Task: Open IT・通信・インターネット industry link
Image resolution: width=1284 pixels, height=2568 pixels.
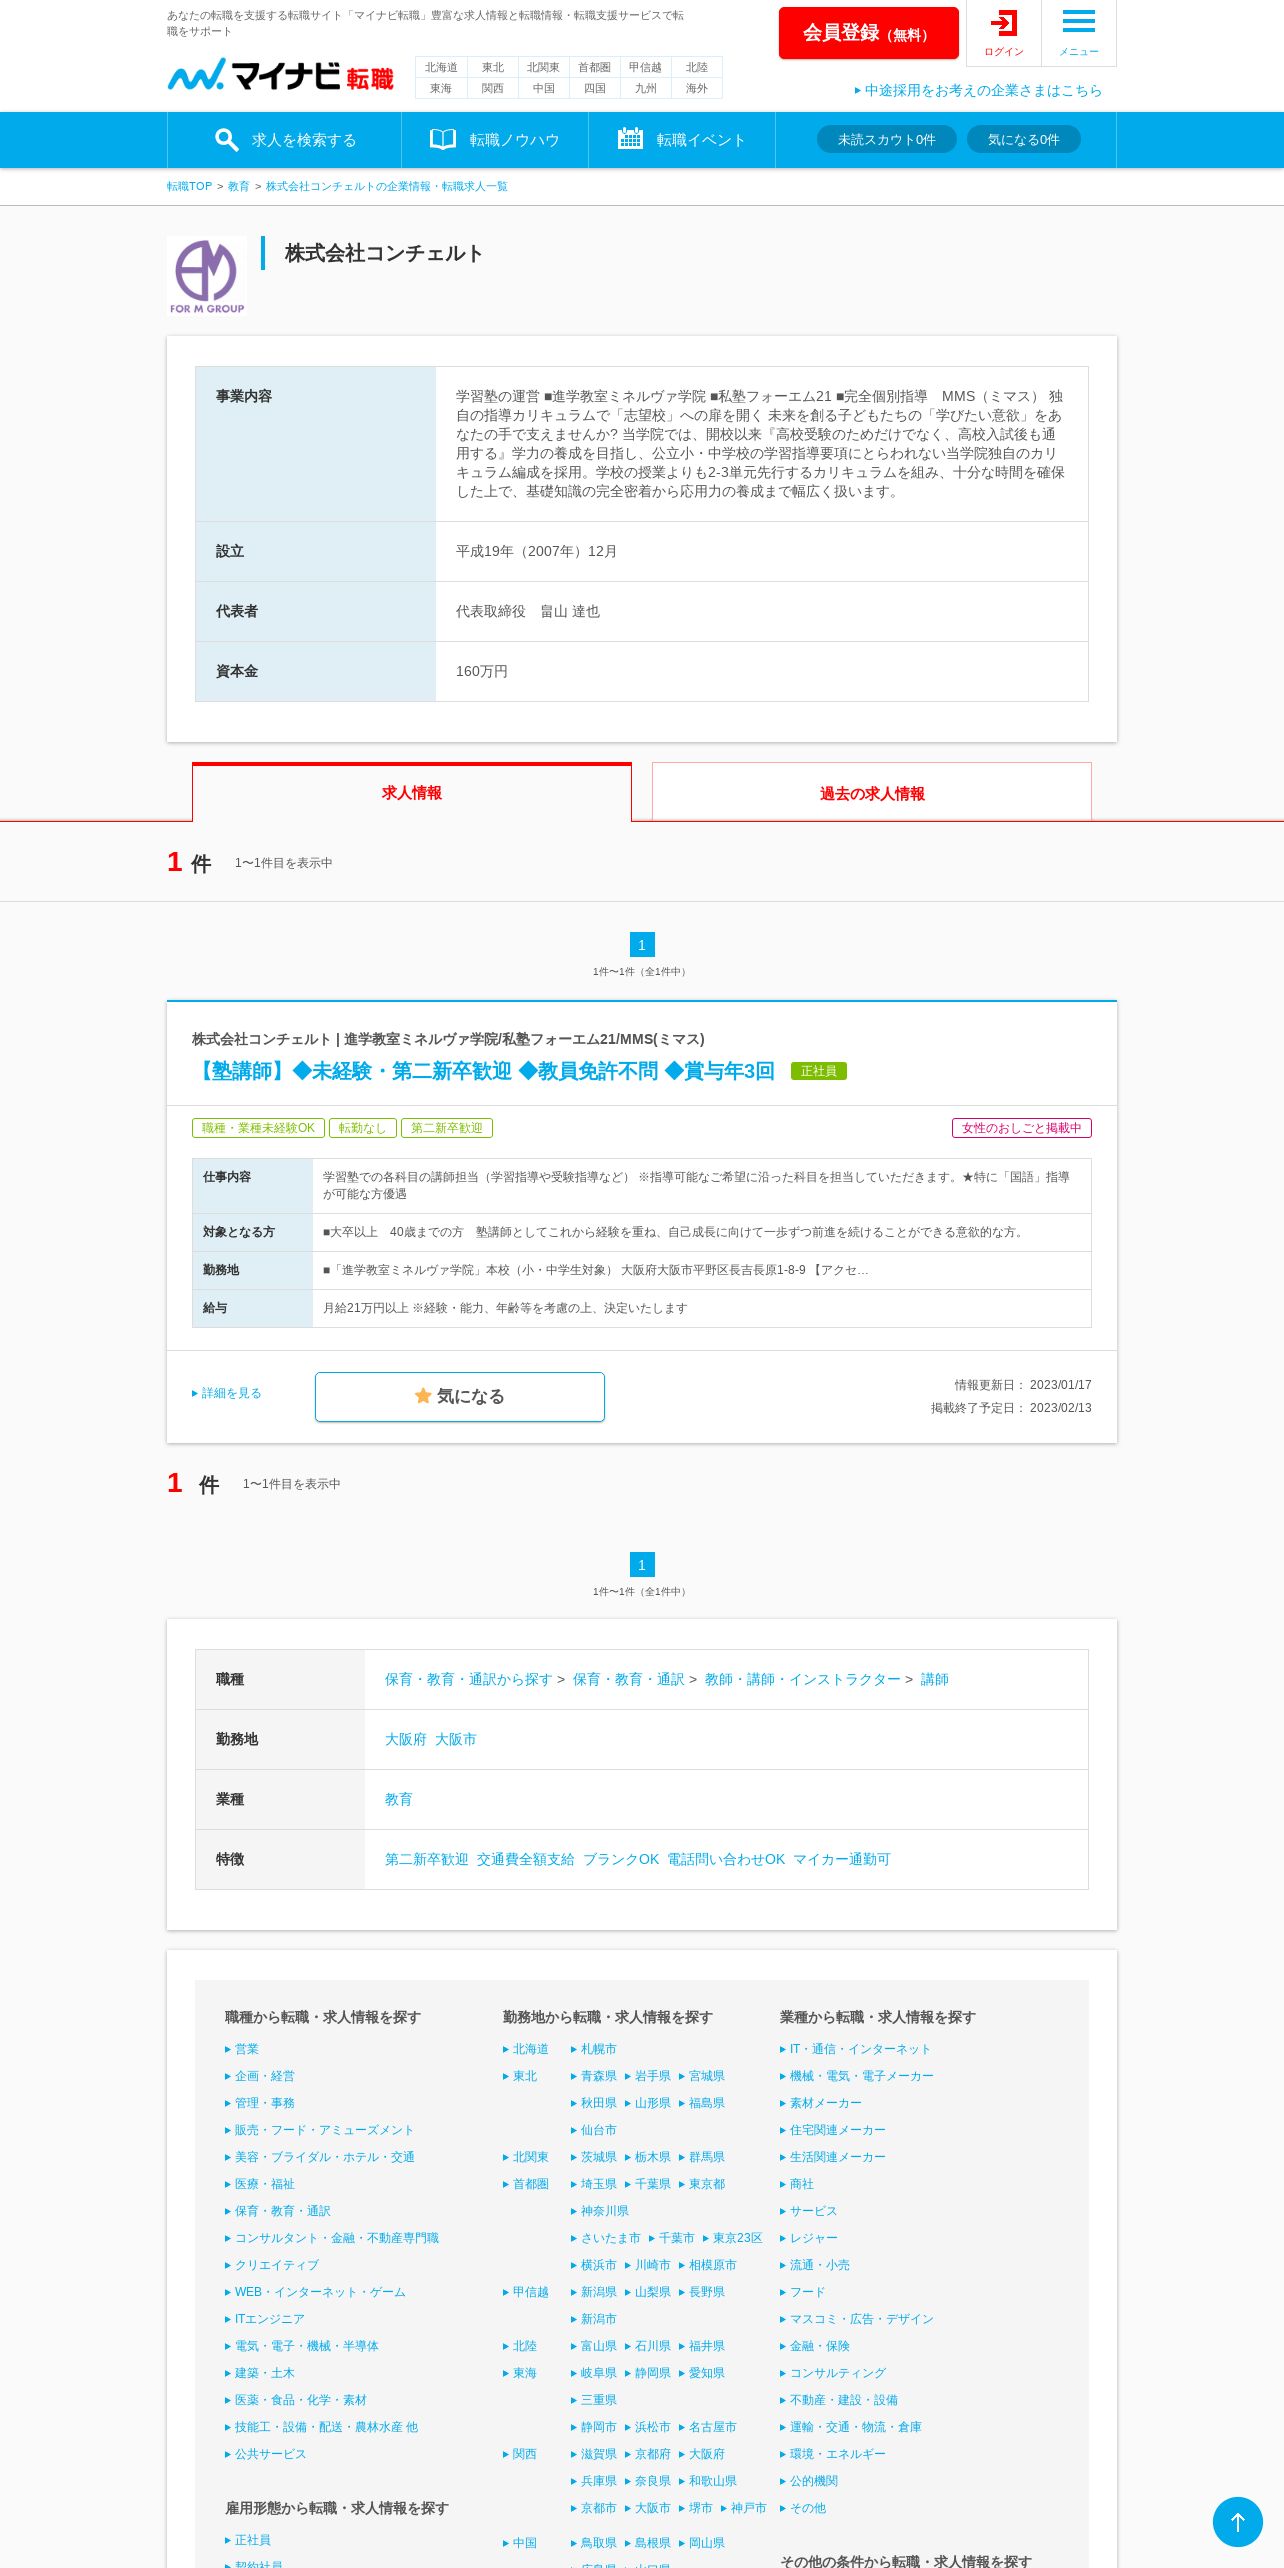Action: (x=856, y=2049)
